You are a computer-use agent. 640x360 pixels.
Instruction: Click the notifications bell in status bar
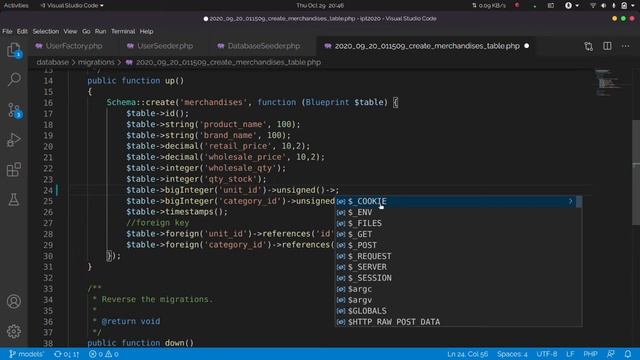tap(628, 354)
